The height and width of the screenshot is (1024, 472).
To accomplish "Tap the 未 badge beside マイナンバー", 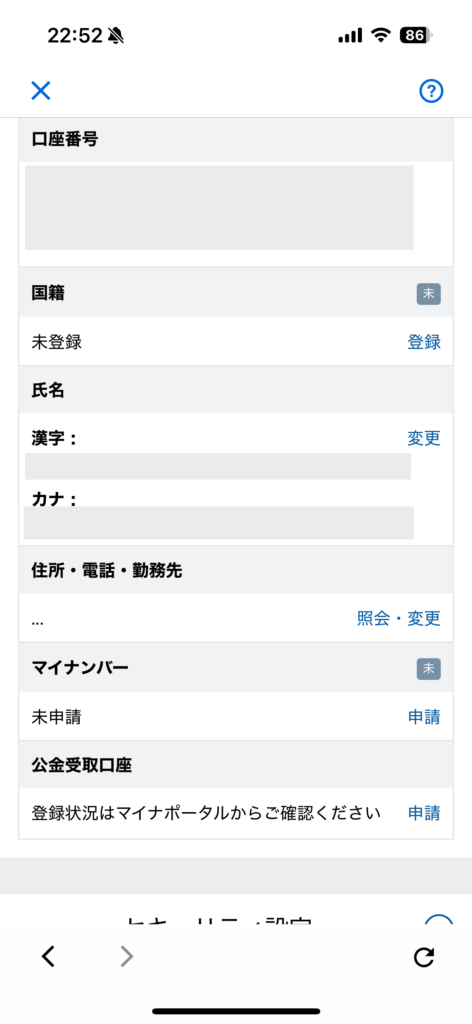I will [429, 669].
